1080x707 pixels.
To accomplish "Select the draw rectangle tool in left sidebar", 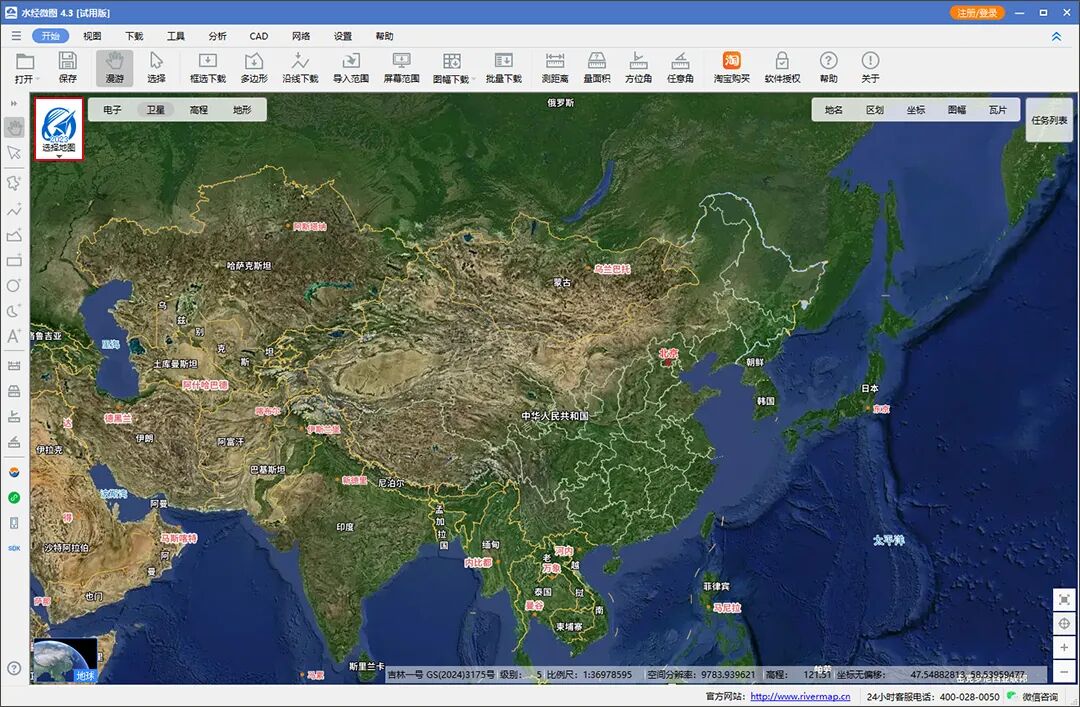I will click(14, 260).
